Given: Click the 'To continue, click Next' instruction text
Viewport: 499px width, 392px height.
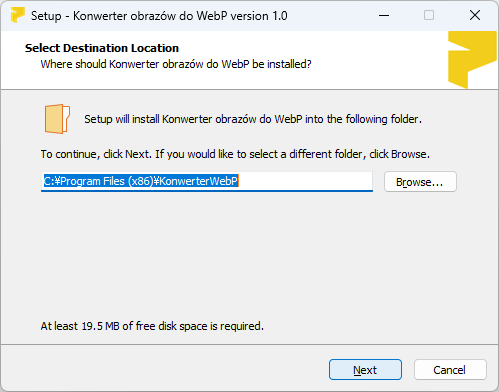Looking at the screenshot, I should click(x=235, y=154).
